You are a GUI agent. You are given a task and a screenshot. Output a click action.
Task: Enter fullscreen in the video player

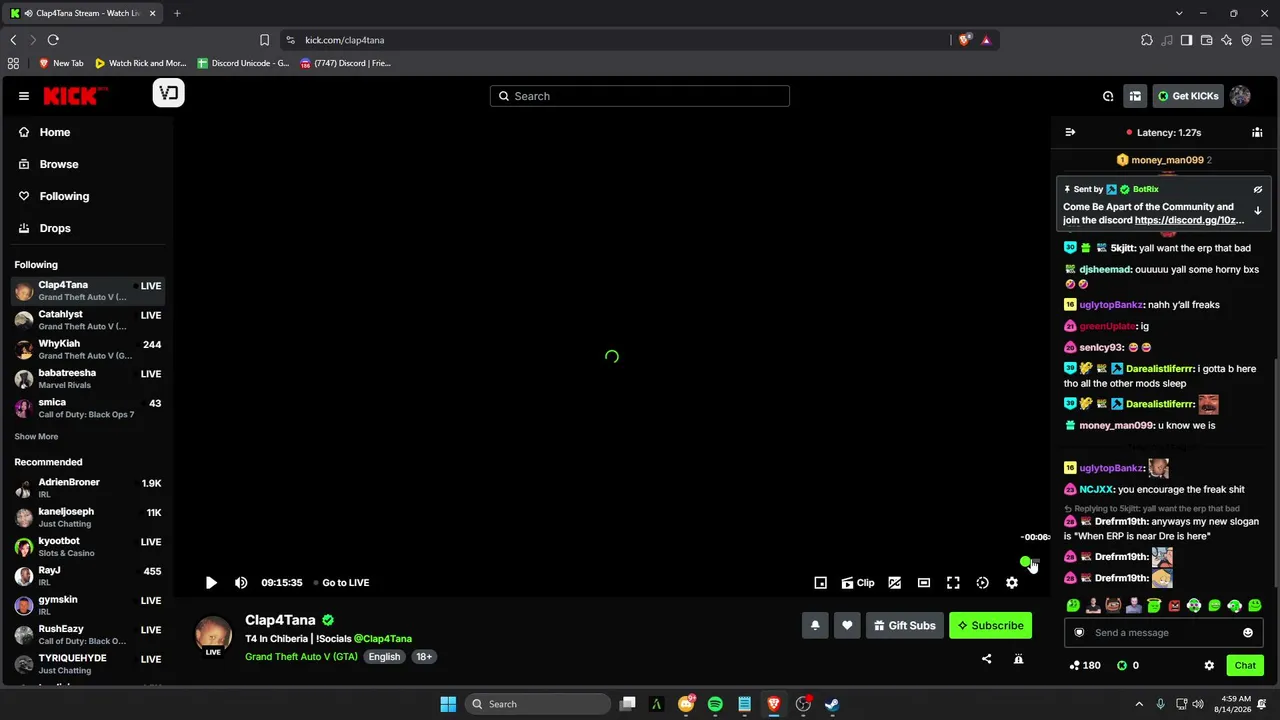coord(953,583)
